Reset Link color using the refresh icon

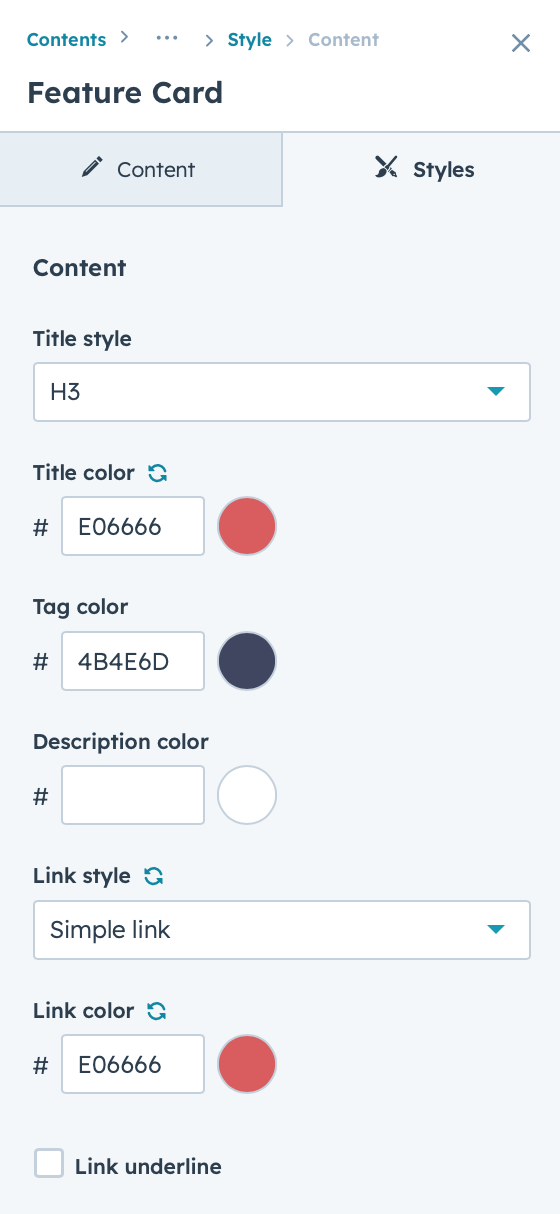(x=157, y=1011)
